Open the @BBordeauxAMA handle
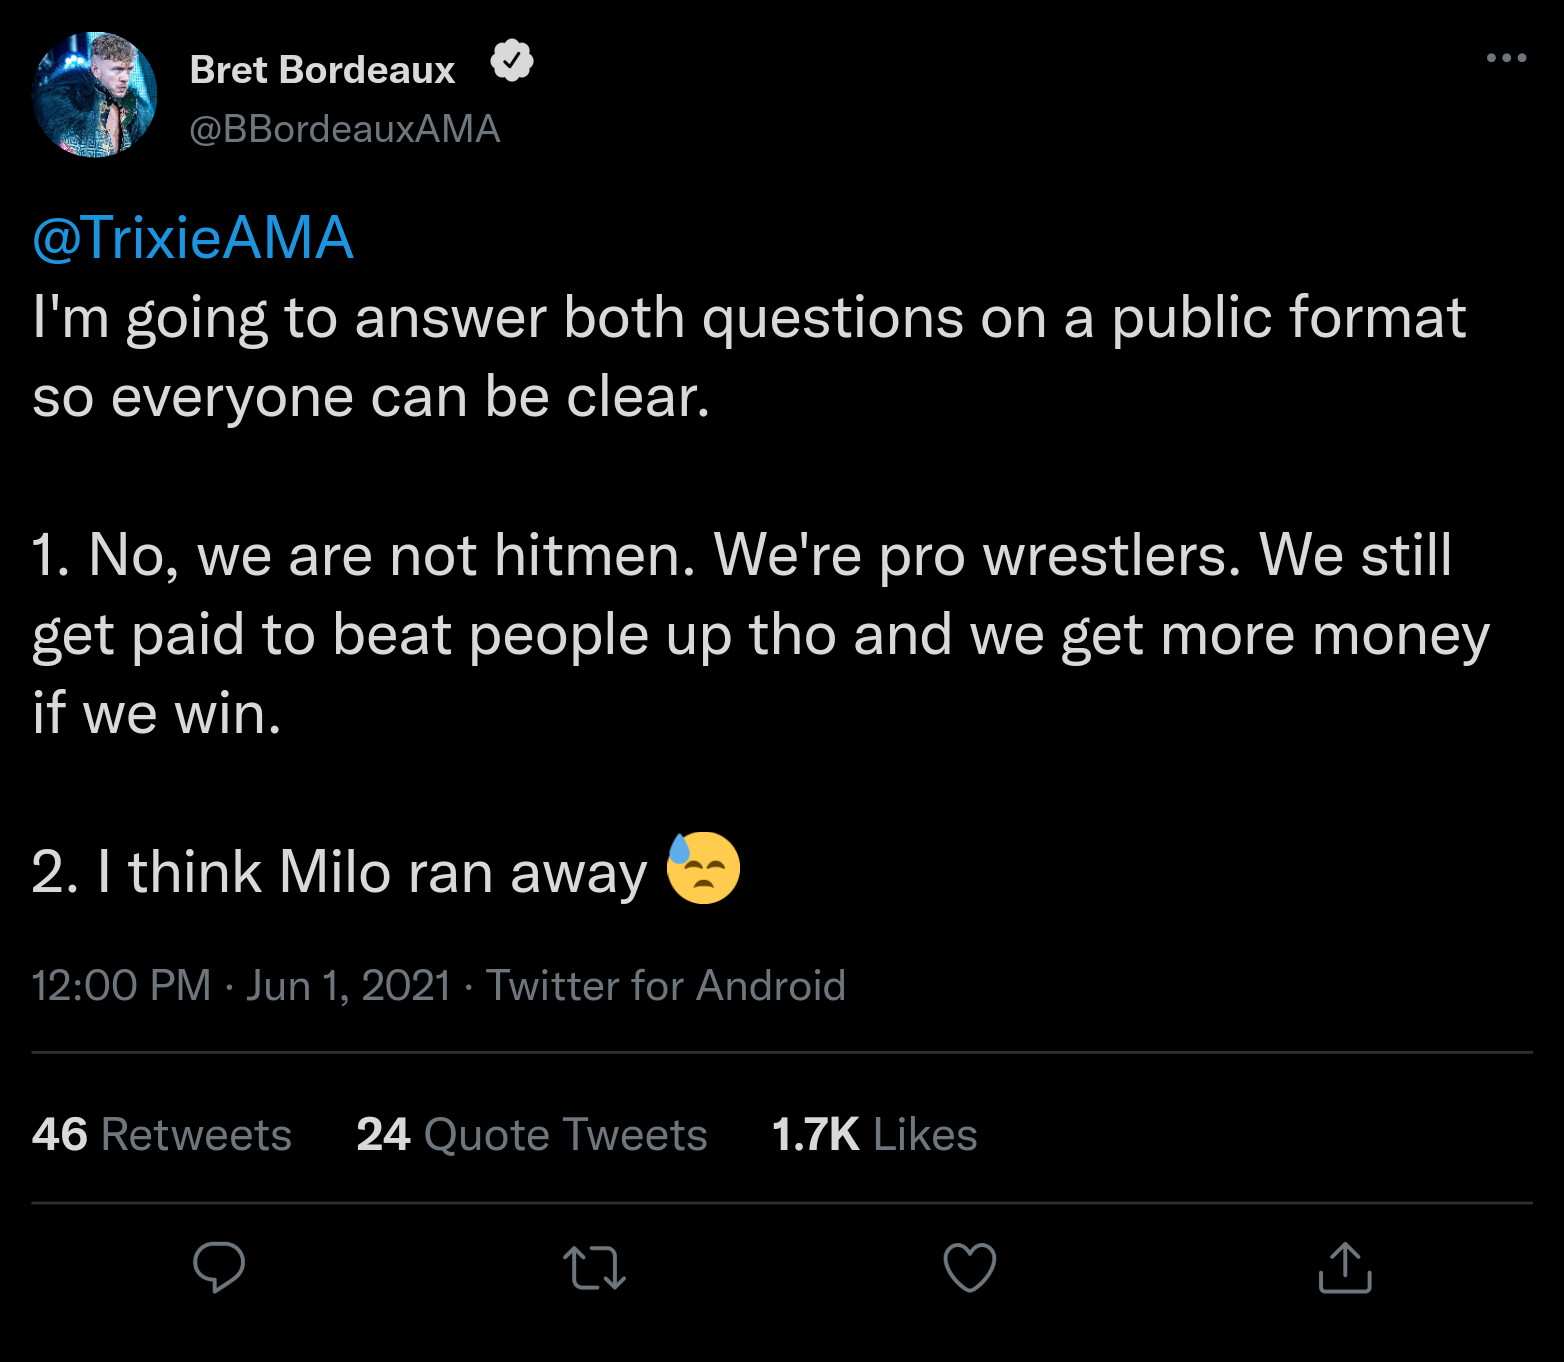 [x=345, y=129]
